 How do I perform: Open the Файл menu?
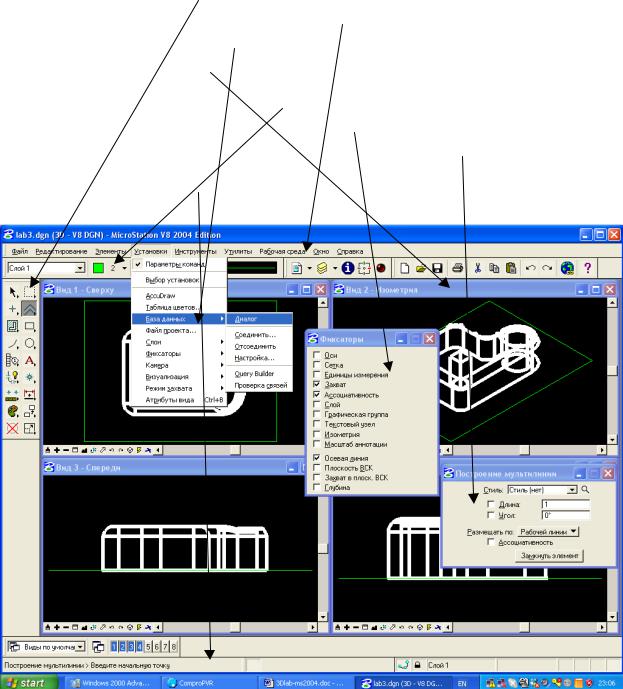[x=20, y=251]
